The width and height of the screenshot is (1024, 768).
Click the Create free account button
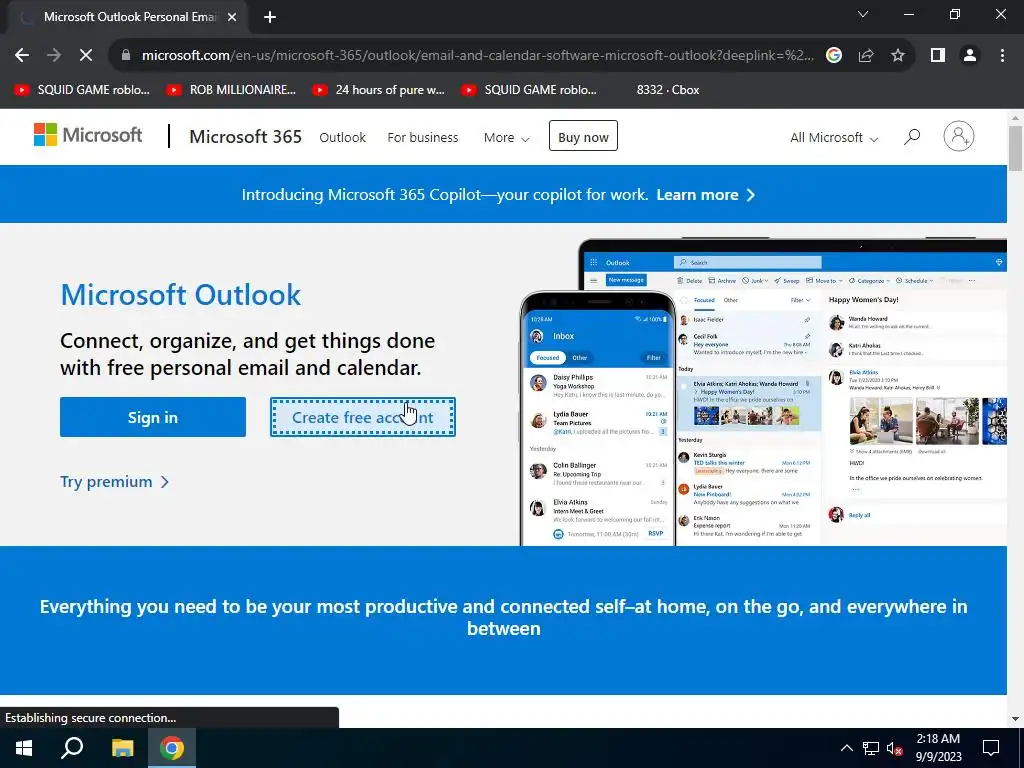[362, 417]
